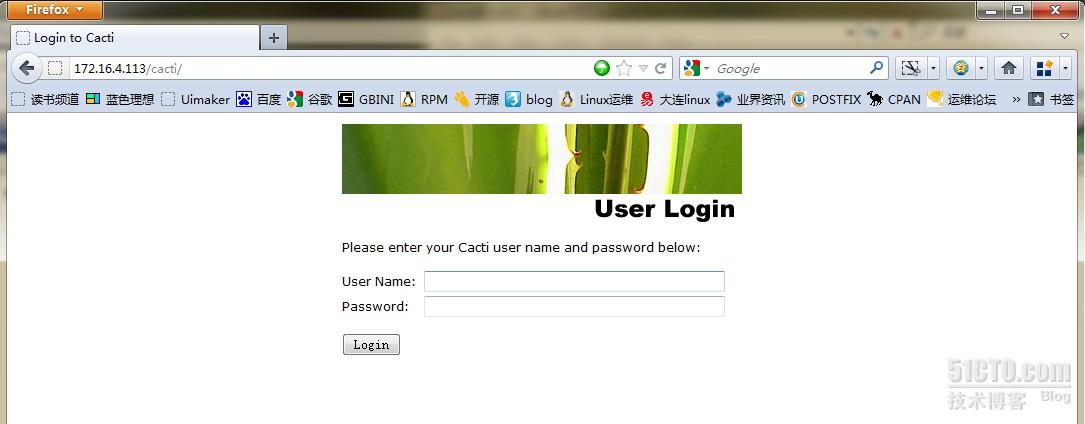Click the green go arrow icon
This screenshot has width=1085, height=424.
[x=602, y=68]
